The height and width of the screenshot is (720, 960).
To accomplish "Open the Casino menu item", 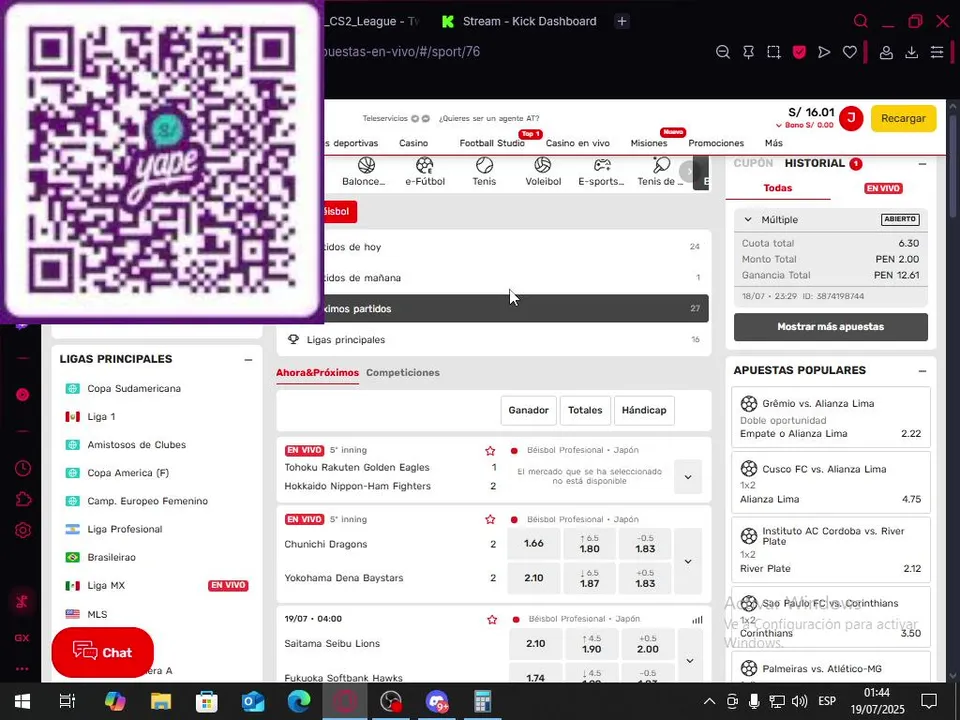I will point(413,143).
